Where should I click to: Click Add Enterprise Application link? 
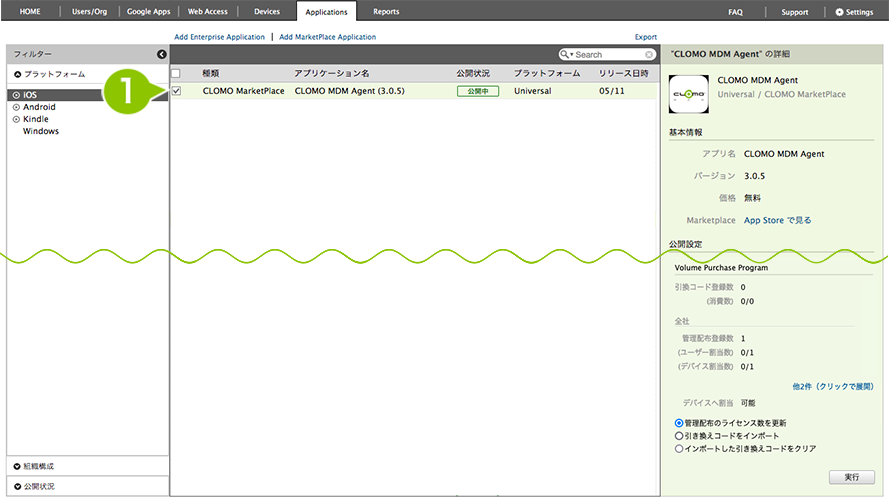(219, 37)
